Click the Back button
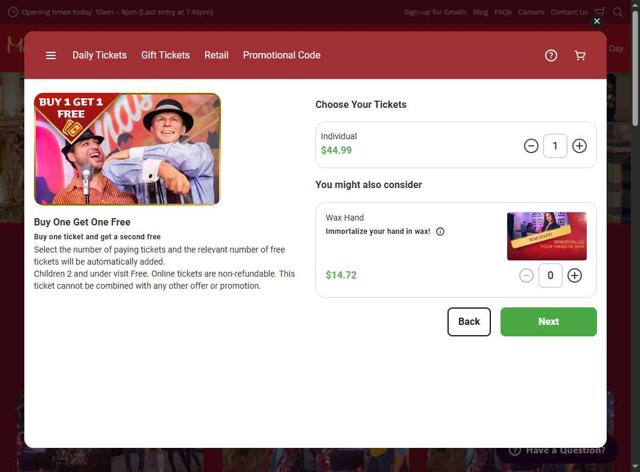The image size is (640, 472). 469,322
